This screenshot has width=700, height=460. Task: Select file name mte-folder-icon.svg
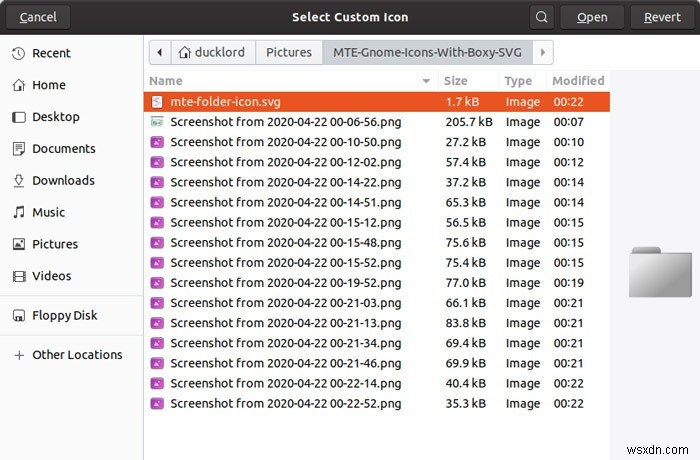(x=225, y=102)
